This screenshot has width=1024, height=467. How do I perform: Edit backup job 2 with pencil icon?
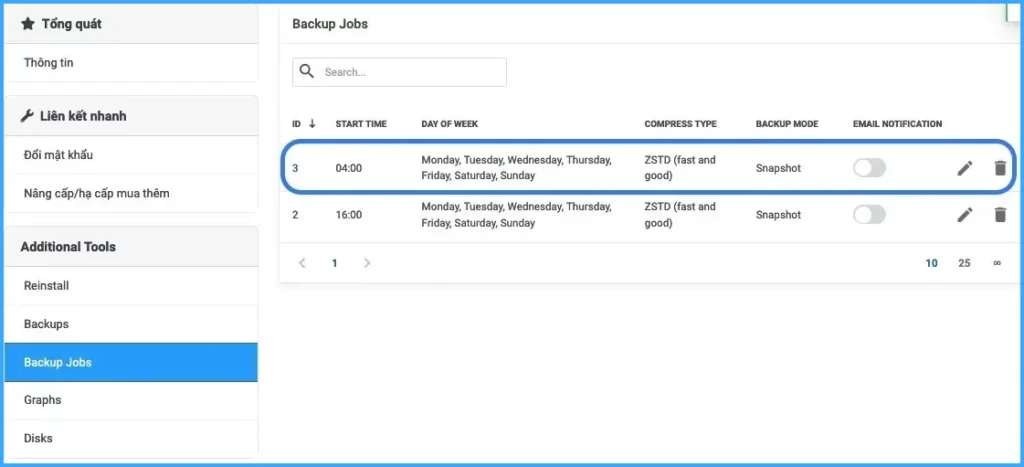tap(965, 214)
